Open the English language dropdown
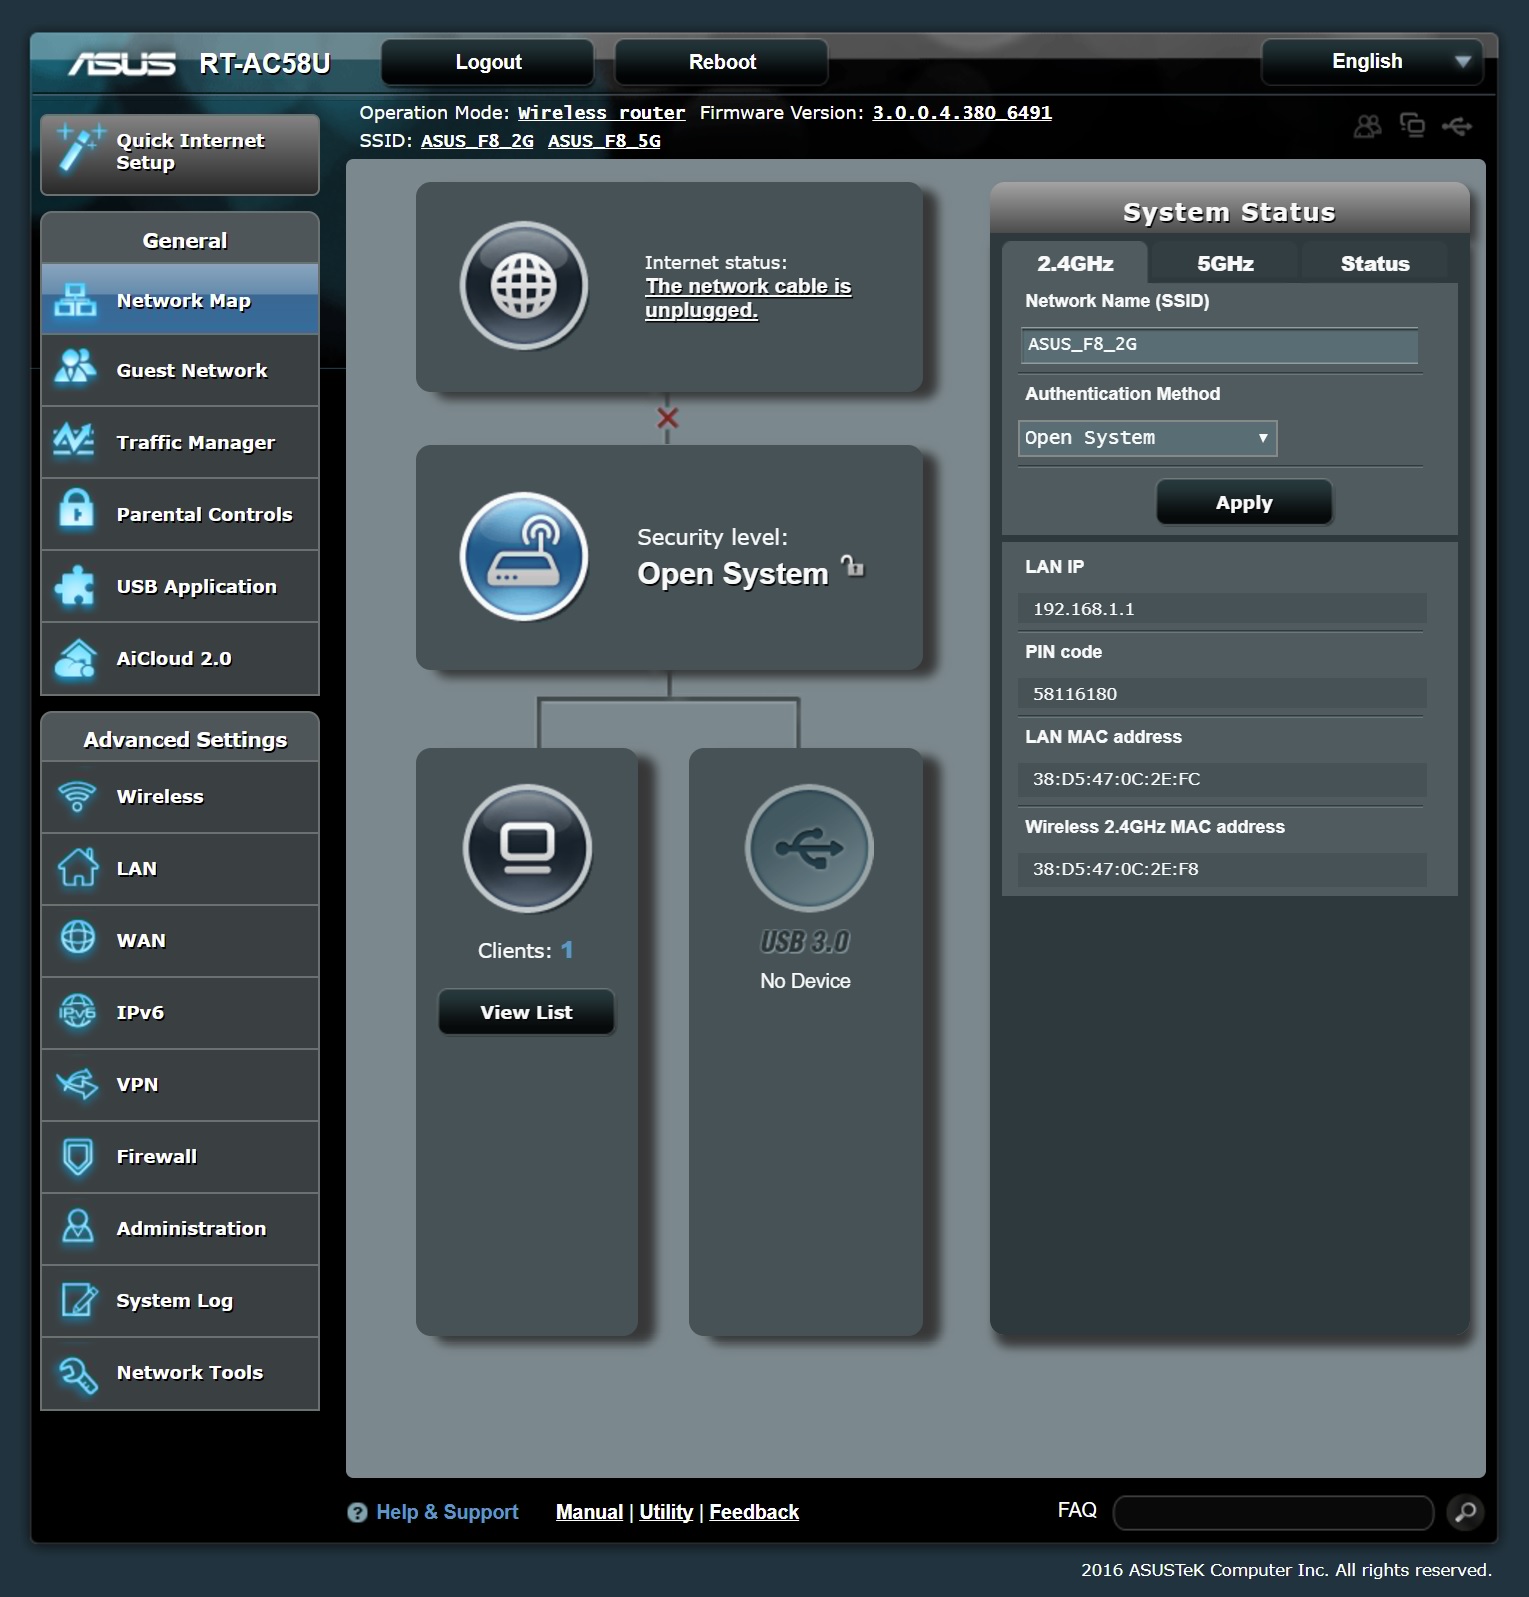This screenshot has width=1529, height=1597. click(1372, 62)
